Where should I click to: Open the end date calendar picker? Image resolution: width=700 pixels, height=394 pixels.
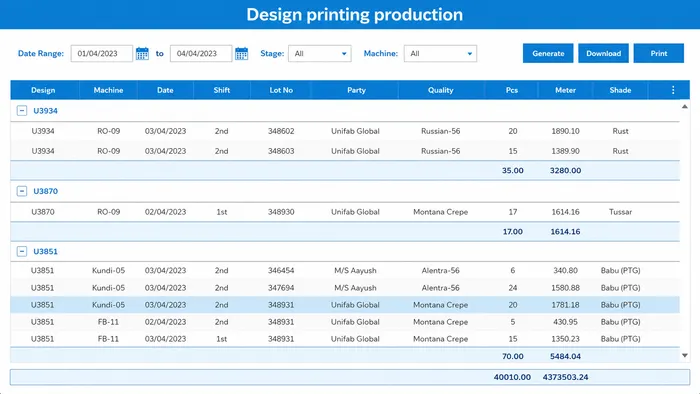tap(242, 54)
